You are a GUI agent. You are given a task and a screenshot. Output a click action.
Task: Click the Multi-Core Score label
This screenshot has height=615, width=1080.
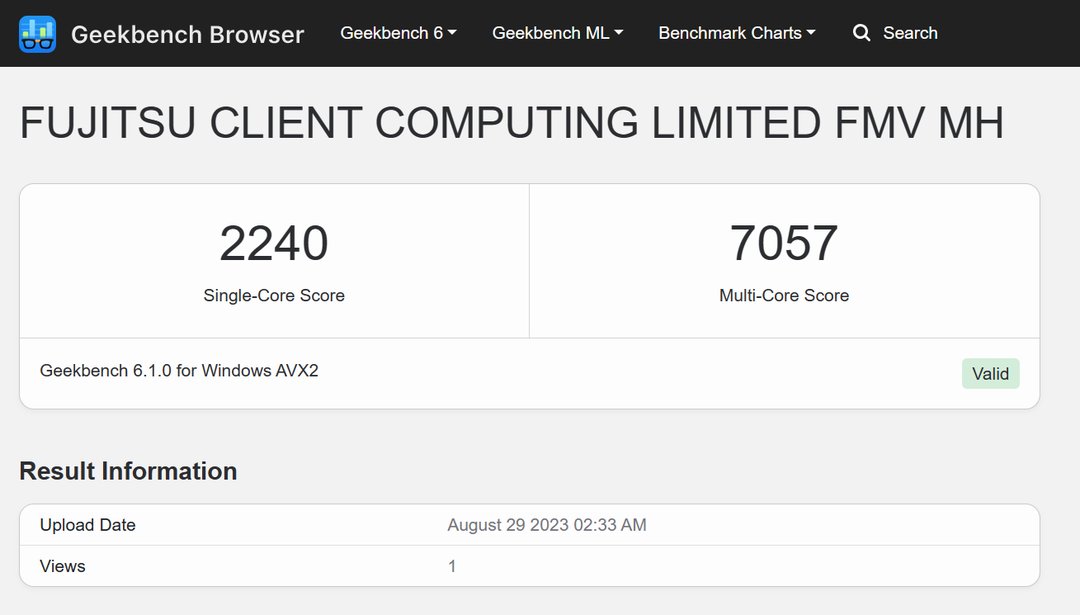pos(784,296)
